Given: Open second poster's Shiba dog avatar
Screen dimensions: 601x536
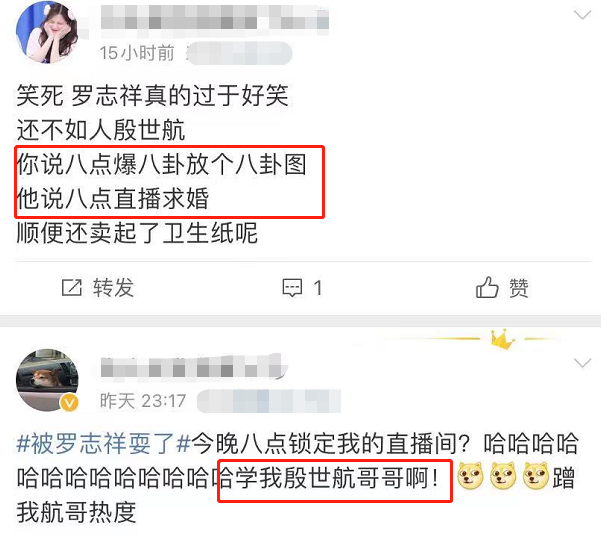Looking at the screenshot, I should coord(47,380).
